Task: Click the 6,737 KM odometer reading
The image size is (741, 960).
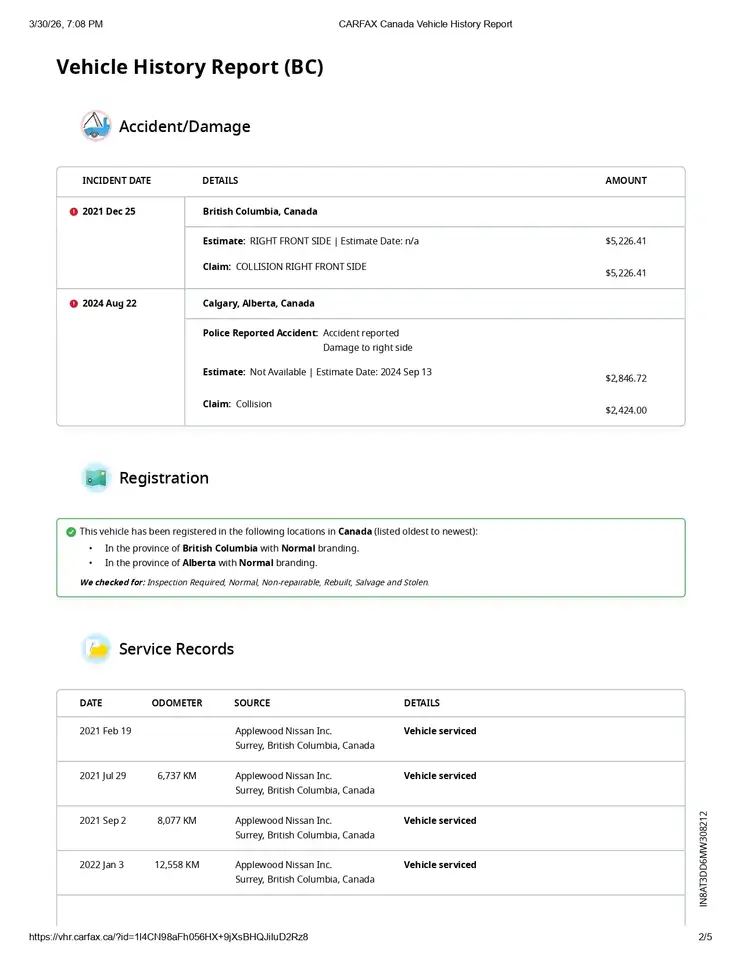Action: click(x=177, y=776)
